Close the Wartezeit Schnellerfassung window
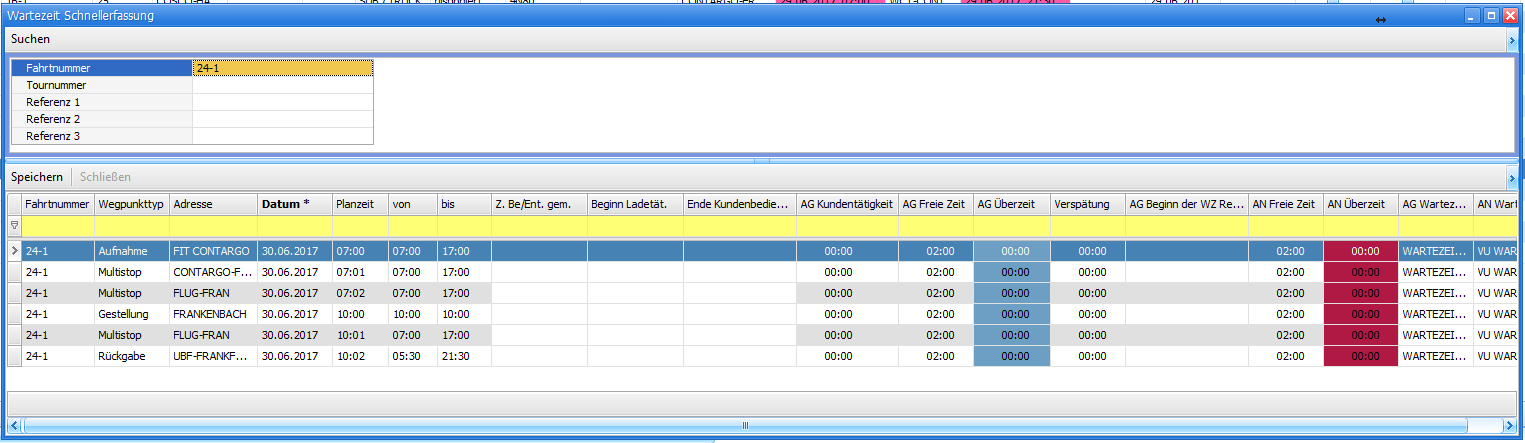This screenshot has width=1525, height=443. [1510, 16]
